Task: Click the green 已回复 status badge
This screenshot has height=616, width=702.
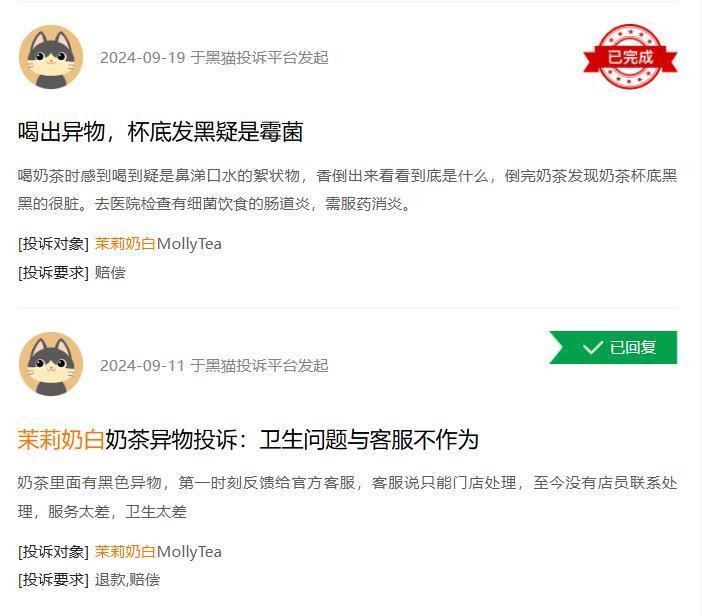Action: pos(613,347)
